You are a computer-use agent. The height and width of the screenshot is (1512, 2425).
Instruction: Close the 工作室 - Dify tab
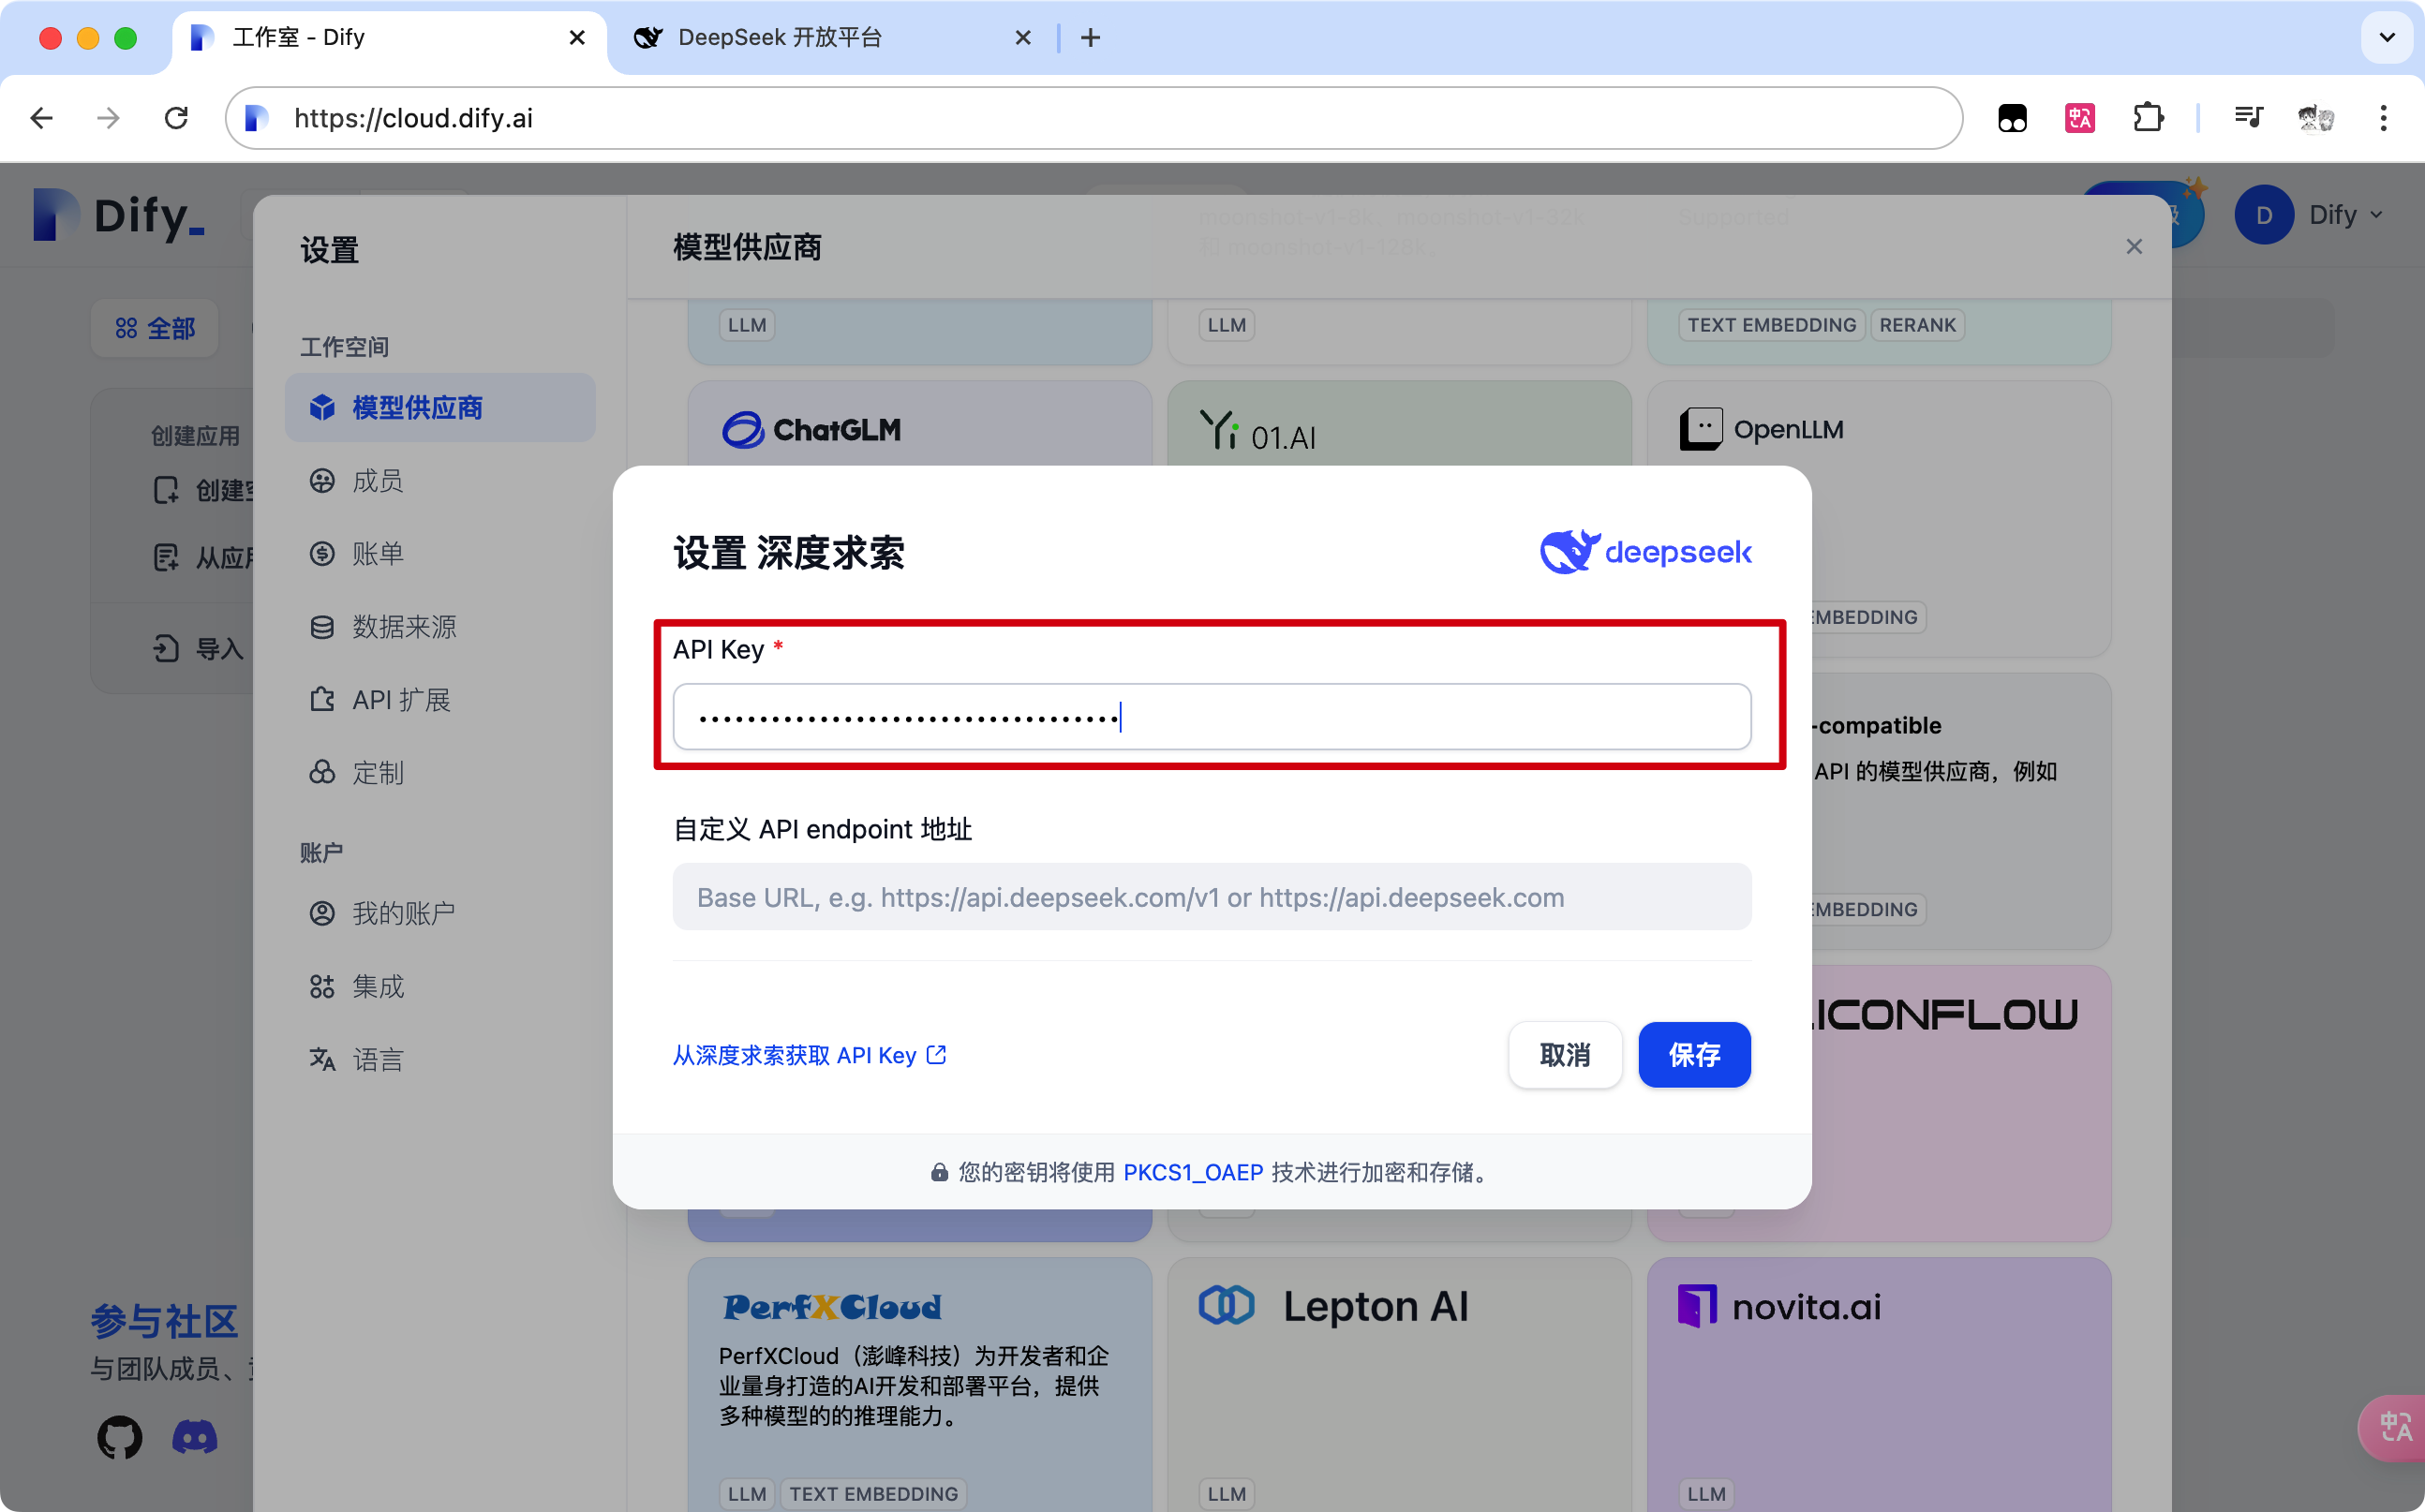click(x=577, y=38)
